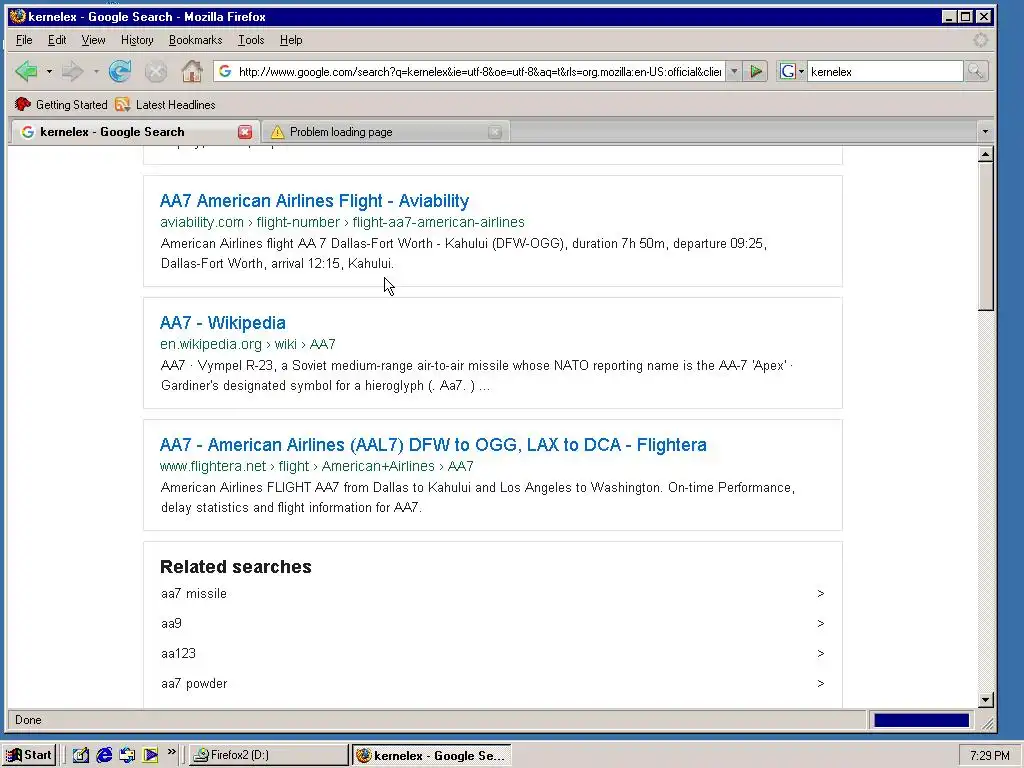Open the Windows Start menu
The width and height of the screenshot is (1024, 768).
coord(29,755)
